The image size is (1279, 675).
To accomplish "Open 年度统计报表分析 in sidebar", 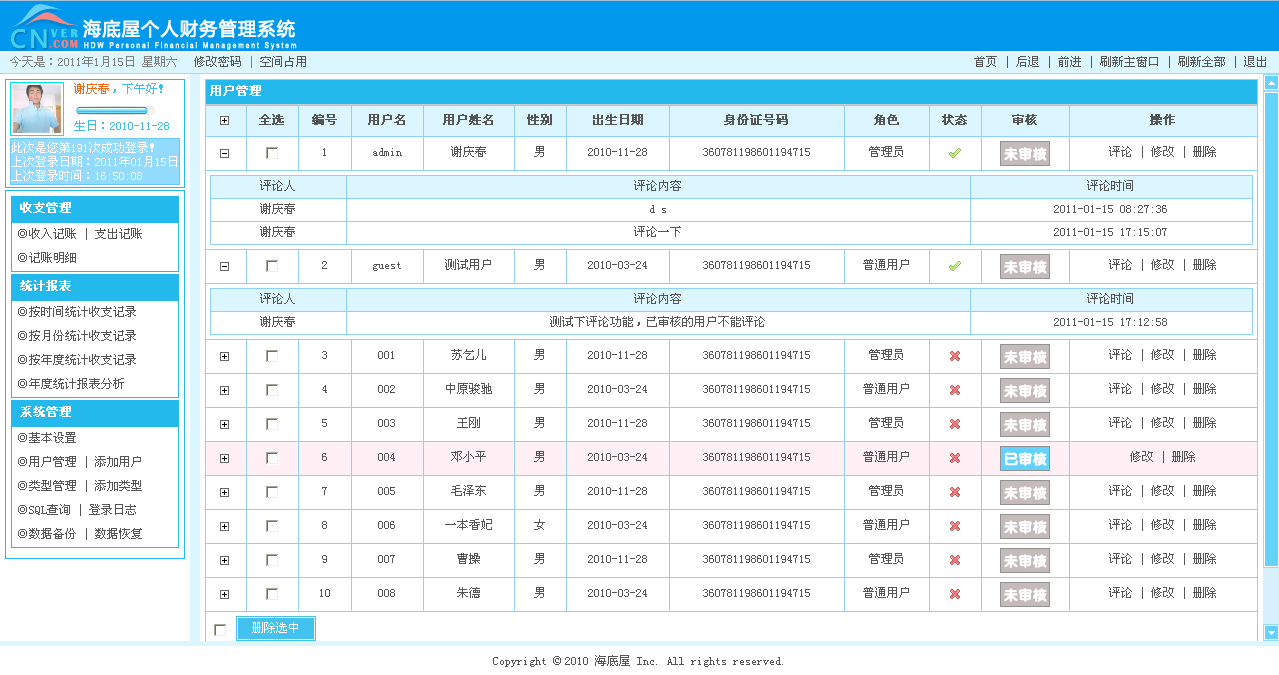I will click(x=76, y=384).
